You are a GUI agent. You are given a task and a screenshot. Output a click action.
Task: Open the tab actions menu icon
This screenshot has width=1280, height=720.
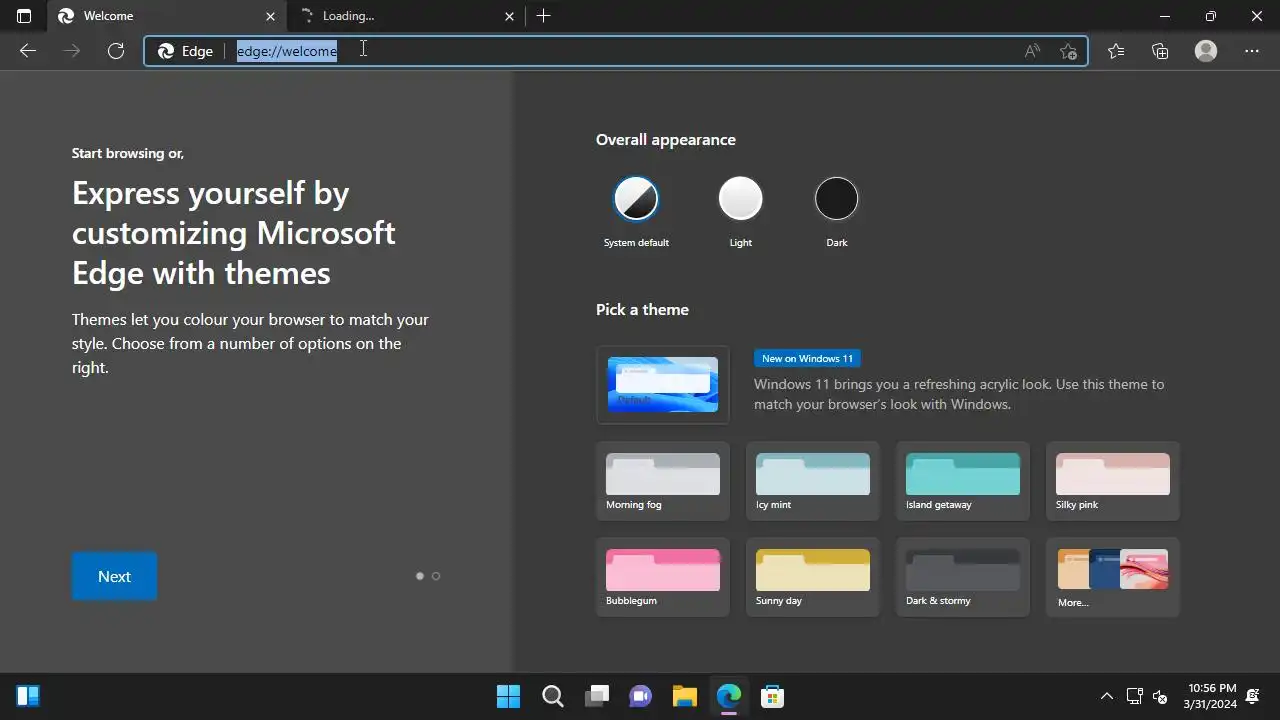(24, 16)
